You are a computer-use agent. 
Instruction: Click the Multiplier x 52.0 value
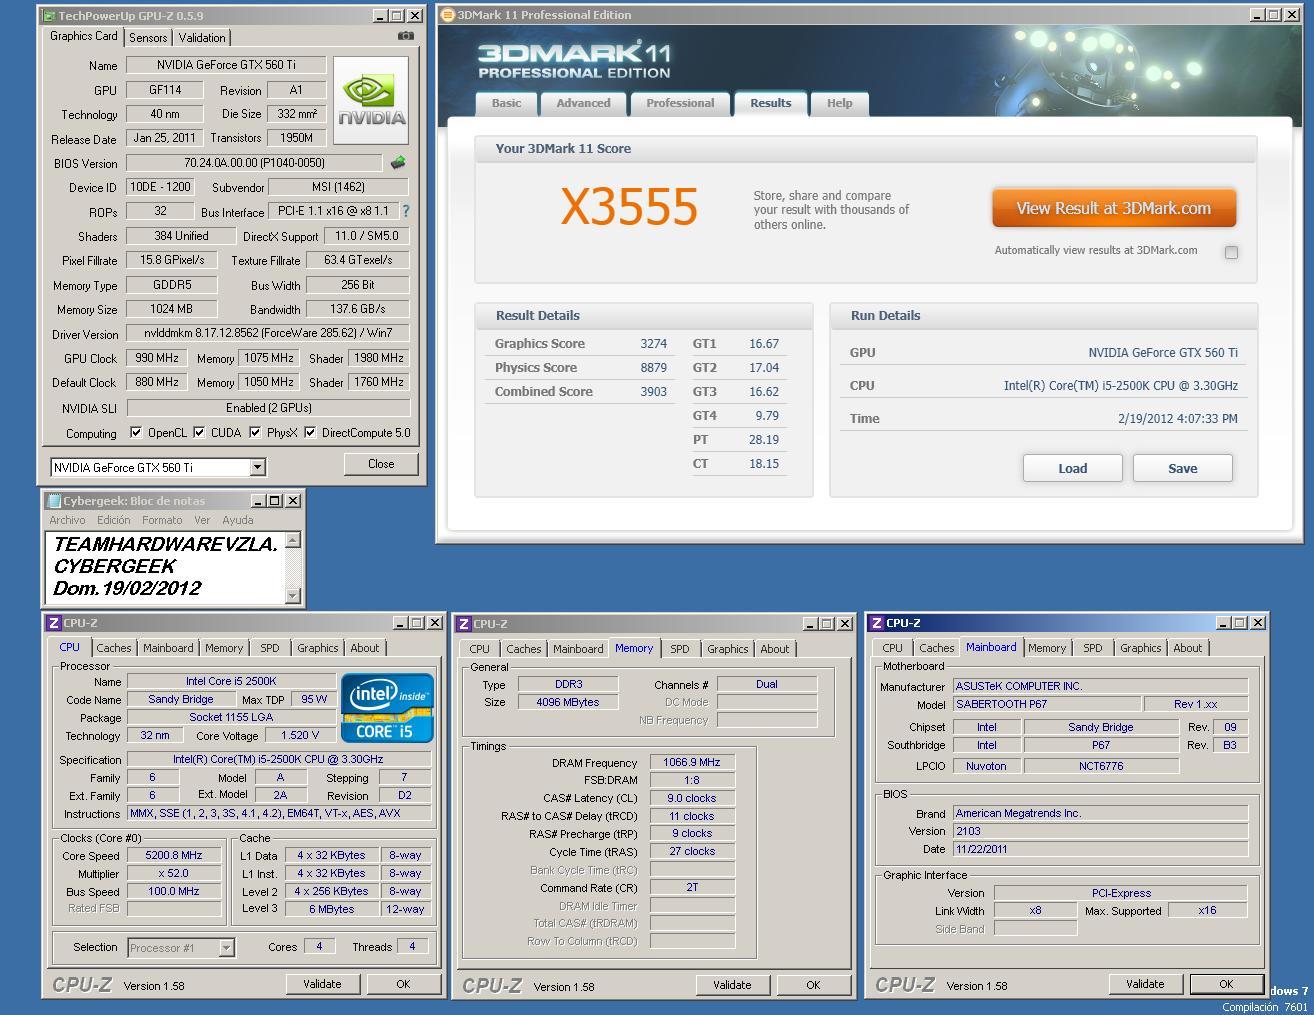click(x=174, y=874)
